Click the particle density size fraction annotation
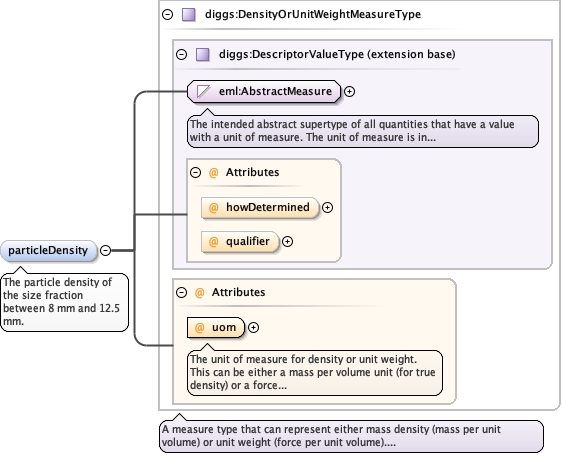 pyautogui.click(x=65, y=302)
